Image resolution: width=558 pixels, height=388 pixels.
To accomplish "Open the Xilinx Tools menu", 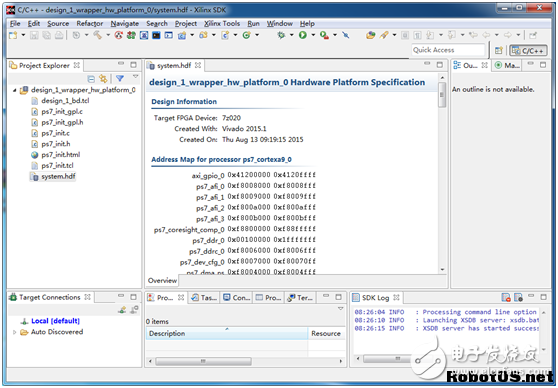I will [x=222, y=23].
